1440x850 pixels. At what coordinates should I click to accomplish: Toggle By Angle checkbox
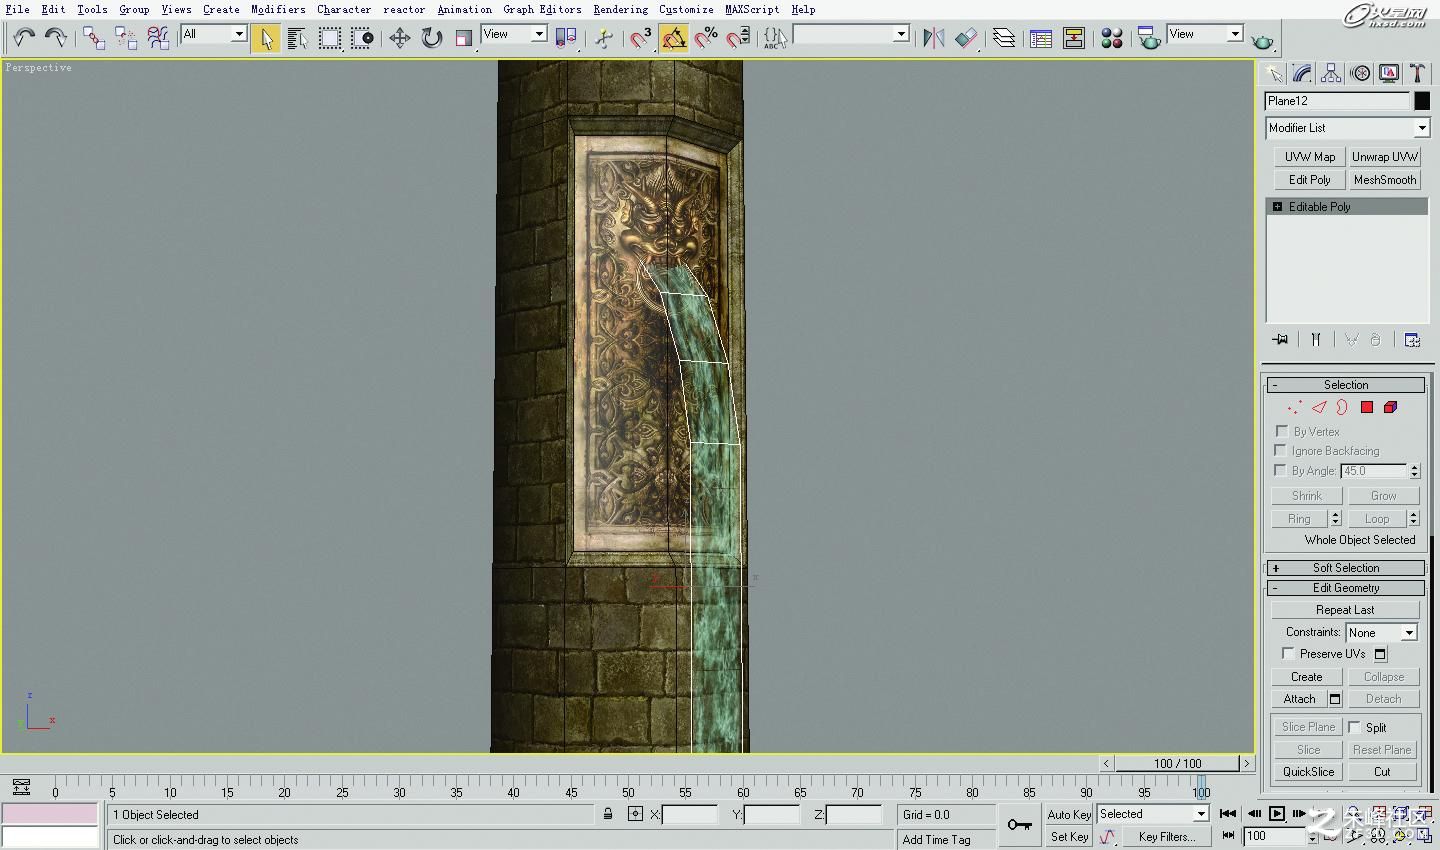1281,470
